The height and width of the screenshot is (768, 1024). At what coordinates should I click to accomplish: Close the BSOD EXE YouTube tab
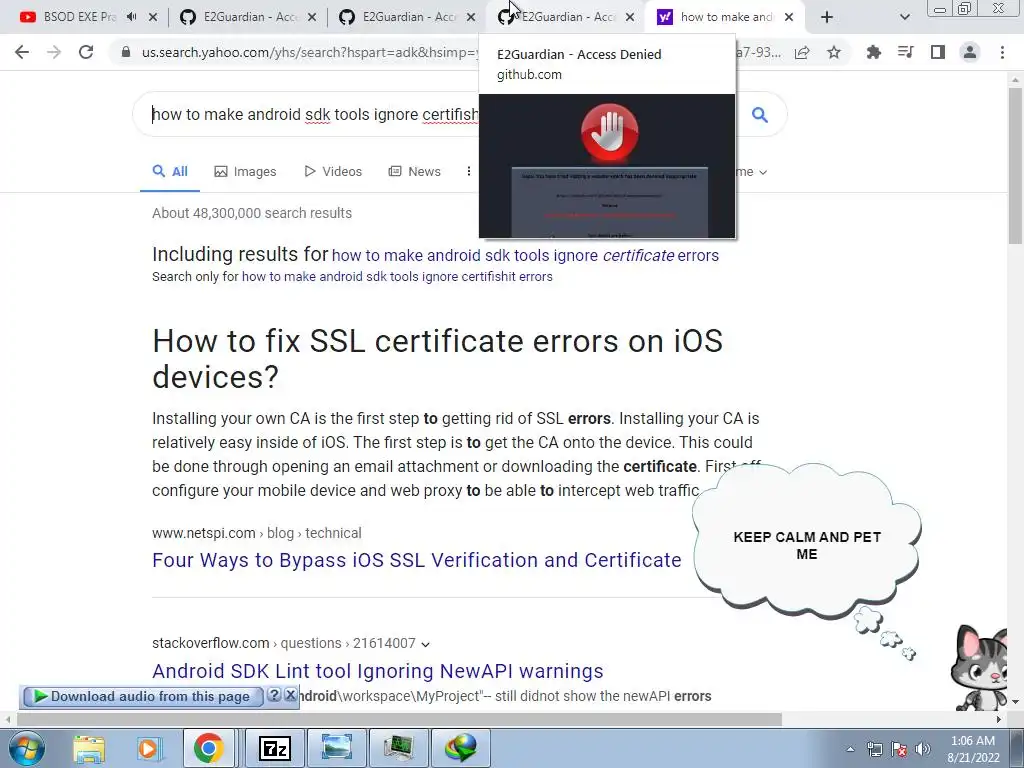coord(153,17)
